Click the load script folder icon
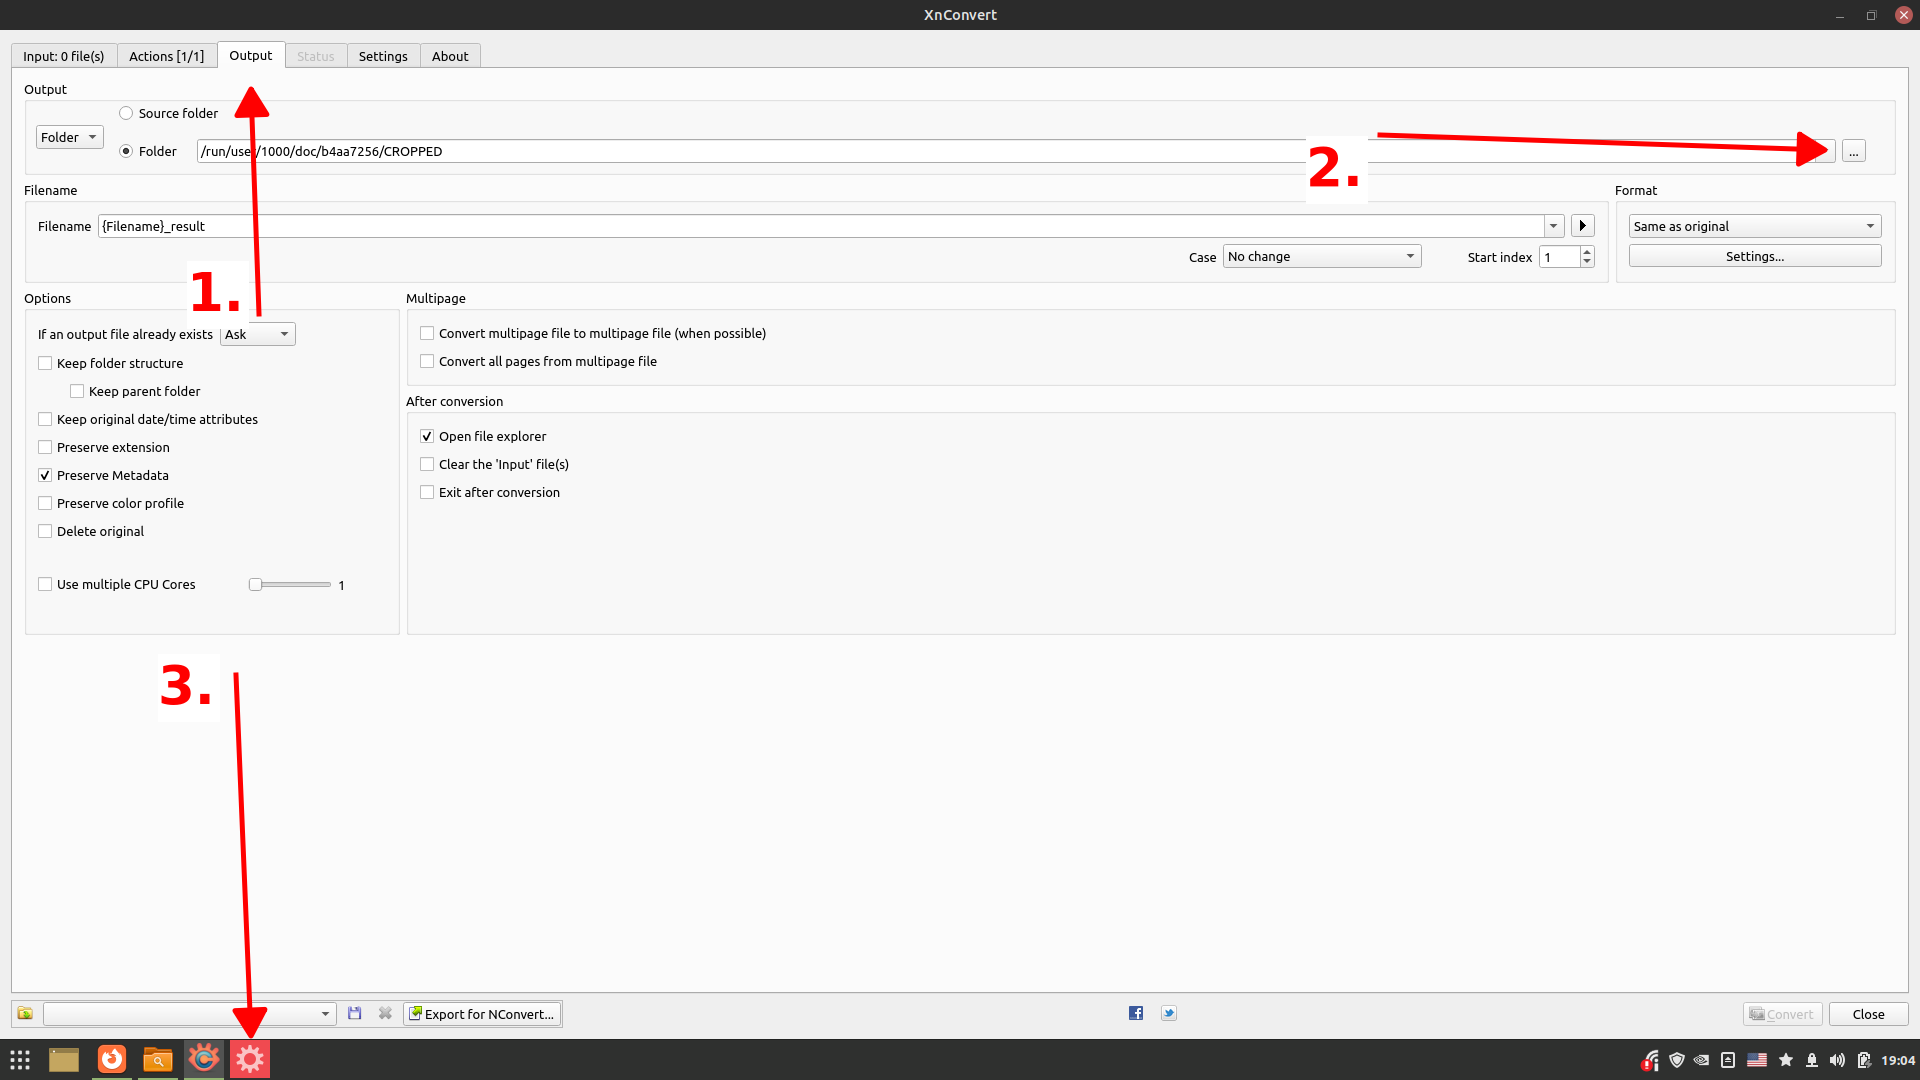The width and height of the screenshot is (1920, 1080). [x=25, y=1013]
